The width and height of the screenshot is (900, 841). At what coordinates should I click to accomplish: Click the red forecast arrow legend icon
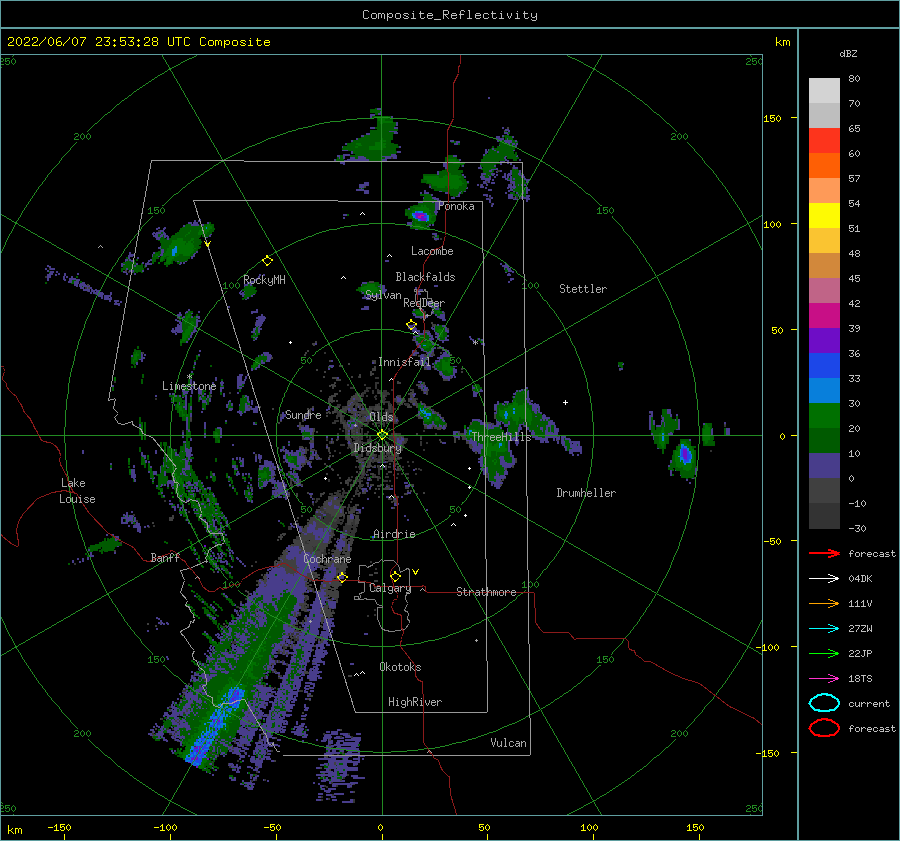[x=824, y=553]
